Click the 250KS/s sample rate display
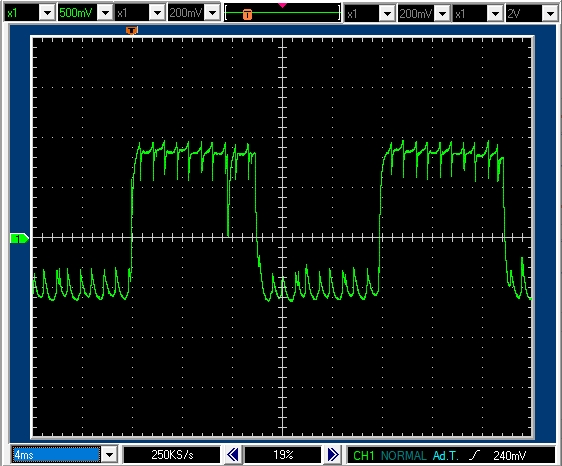 pos(172,455)
